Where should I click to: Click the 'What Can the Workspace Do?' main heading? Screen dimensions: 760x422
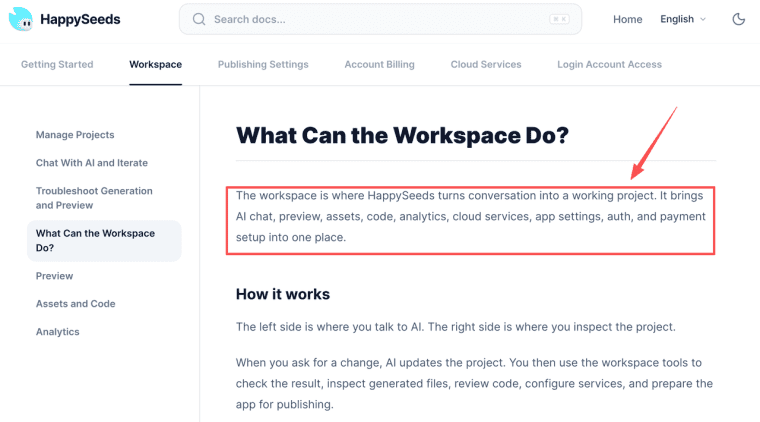[402, 135]
